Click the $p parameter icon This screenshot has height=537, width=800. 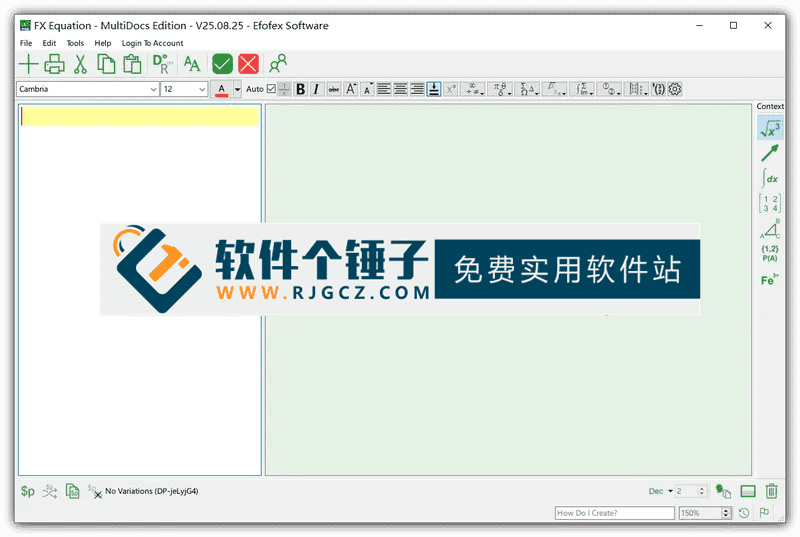tap(28, 492)
